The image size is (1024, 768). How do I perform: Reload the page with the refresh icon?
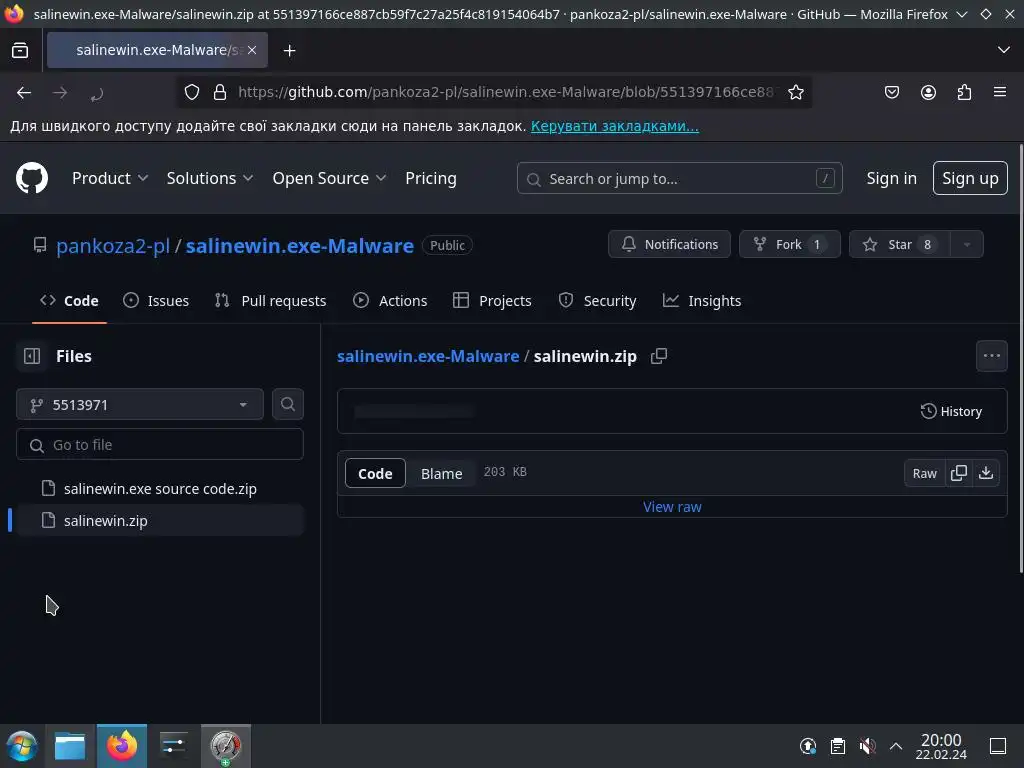tap(97, 94)
